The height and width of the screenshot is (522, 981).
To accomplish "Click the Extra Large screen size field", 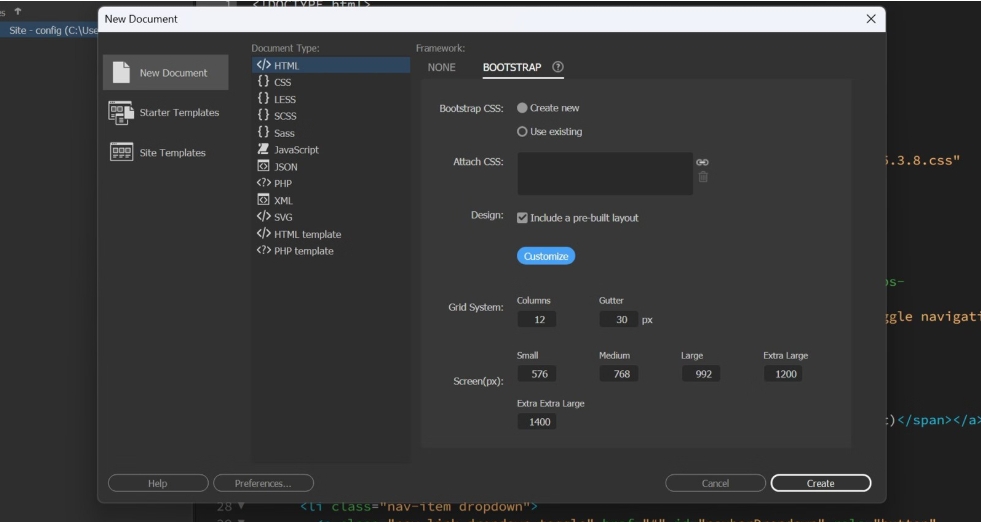I will 783,374.
